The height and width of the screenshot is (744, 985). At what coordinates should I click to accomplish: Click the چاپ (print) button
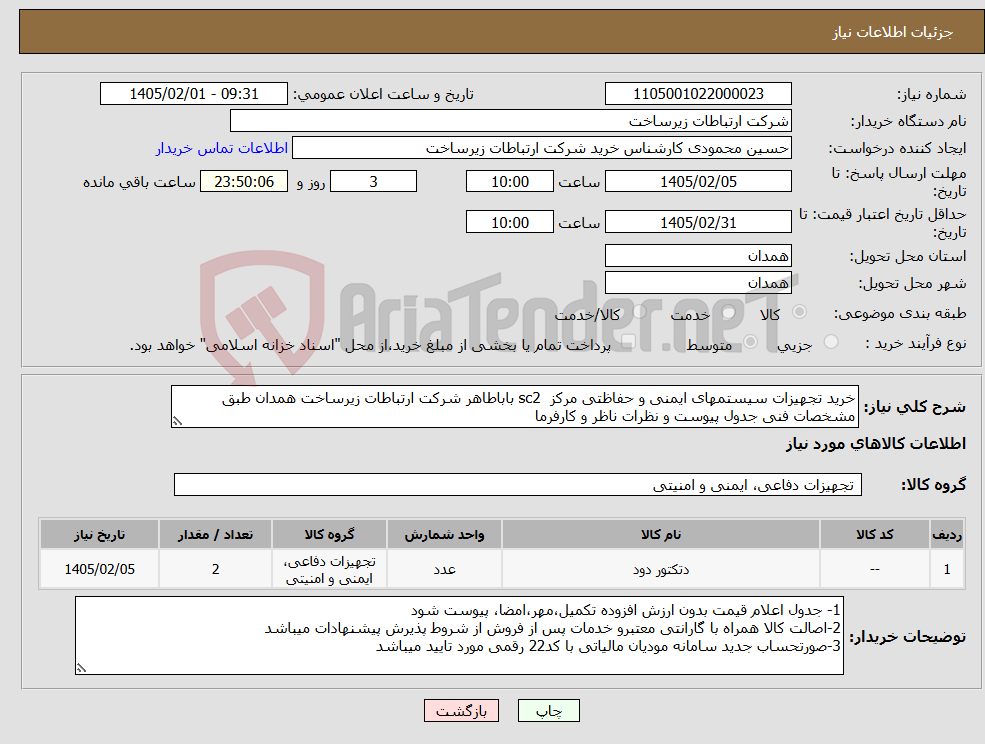[x=548, y=711]
